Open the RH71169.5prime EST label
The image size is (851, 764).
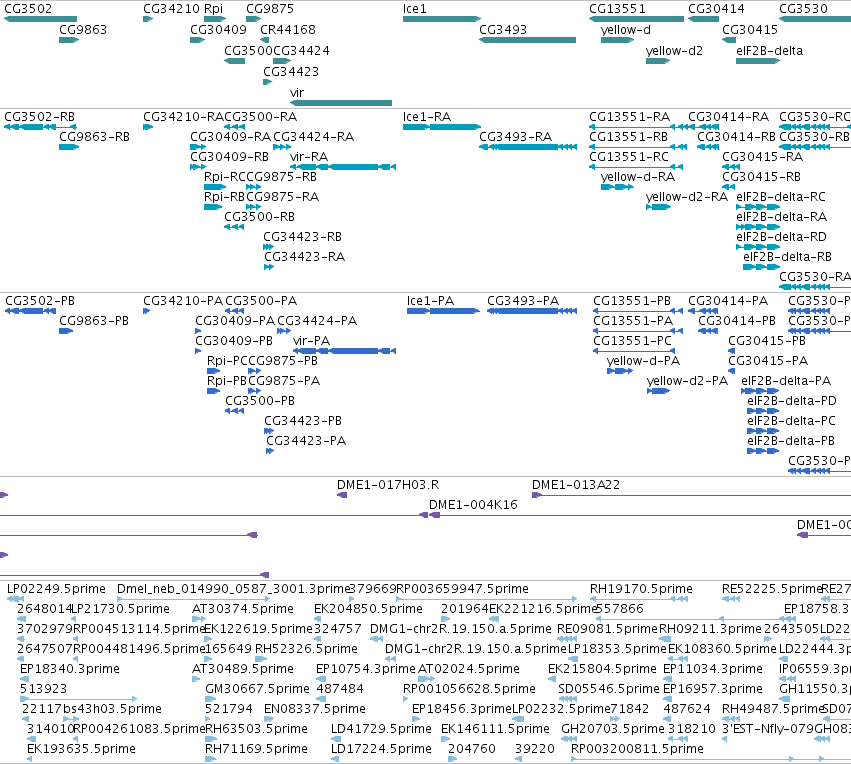click(x=256, y=749)
